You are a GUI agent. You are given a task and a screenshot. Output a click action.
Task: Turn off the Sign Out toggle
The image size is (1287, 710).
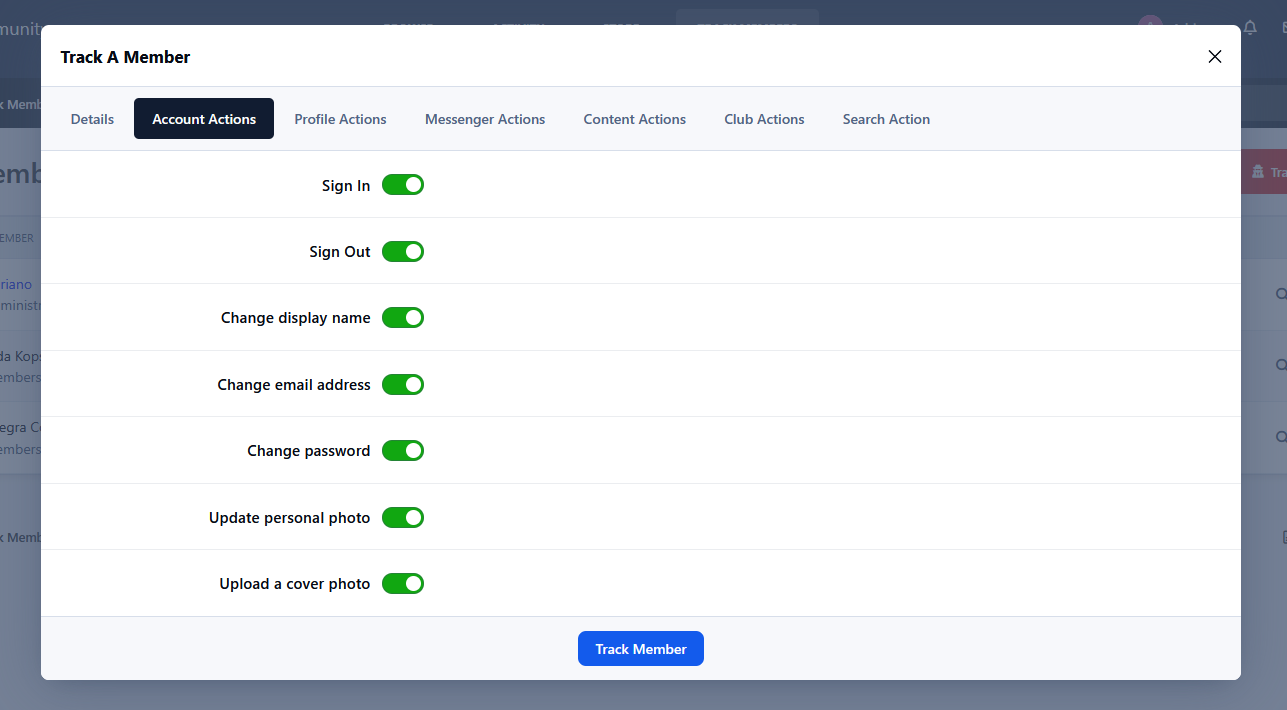tap(403, 251)
